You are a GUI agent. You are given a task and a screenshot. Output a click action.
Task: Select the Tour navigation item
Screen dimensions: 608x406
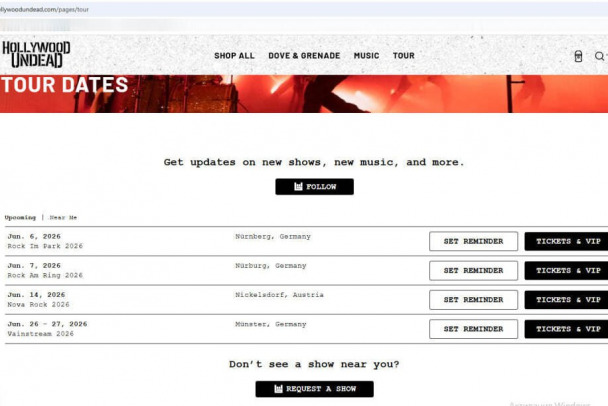pos(403,56)
